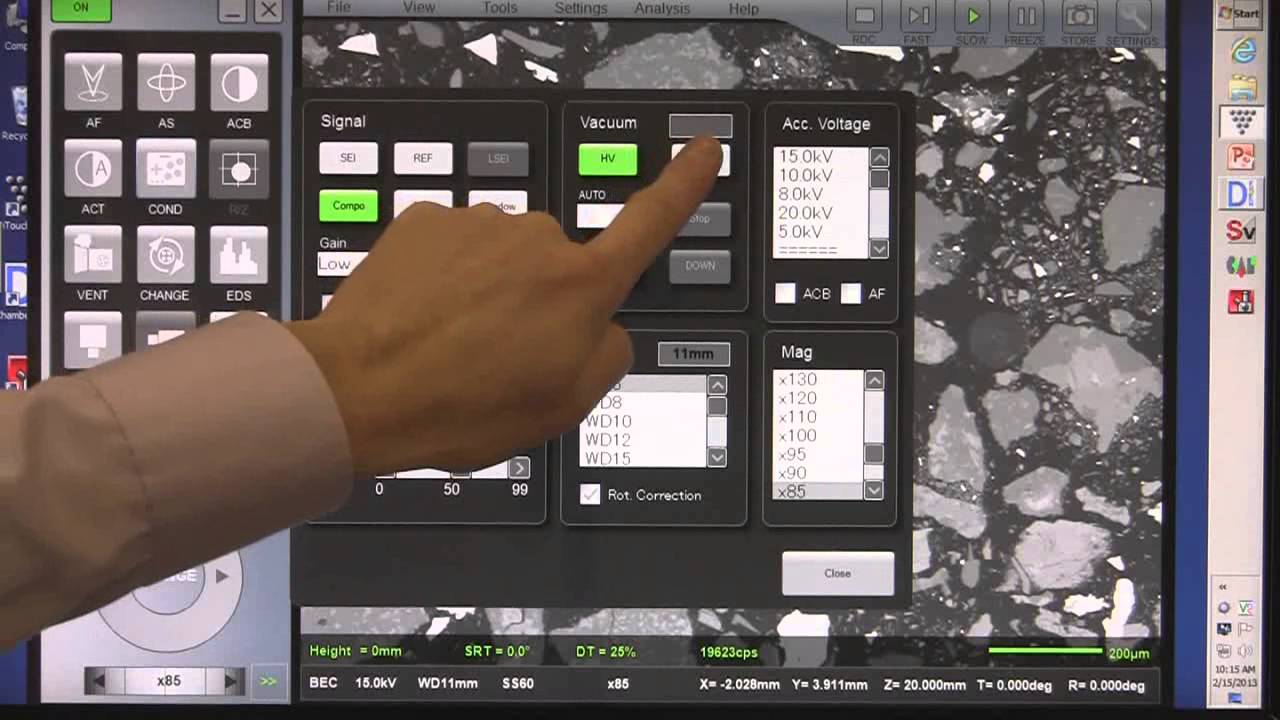Click the FREEZE pause icon

tap(1026, 16)
